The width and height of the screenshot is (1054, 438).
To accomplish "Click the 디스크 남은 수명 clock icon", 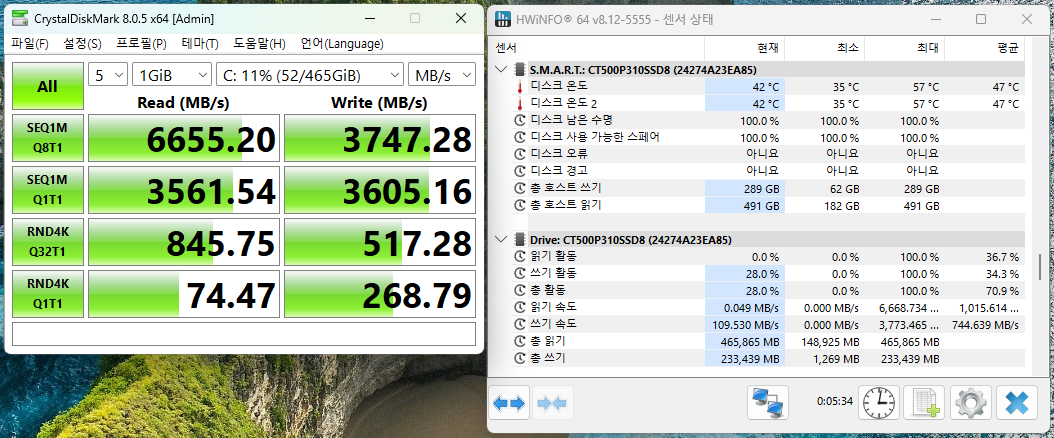I will coord(520,121).
